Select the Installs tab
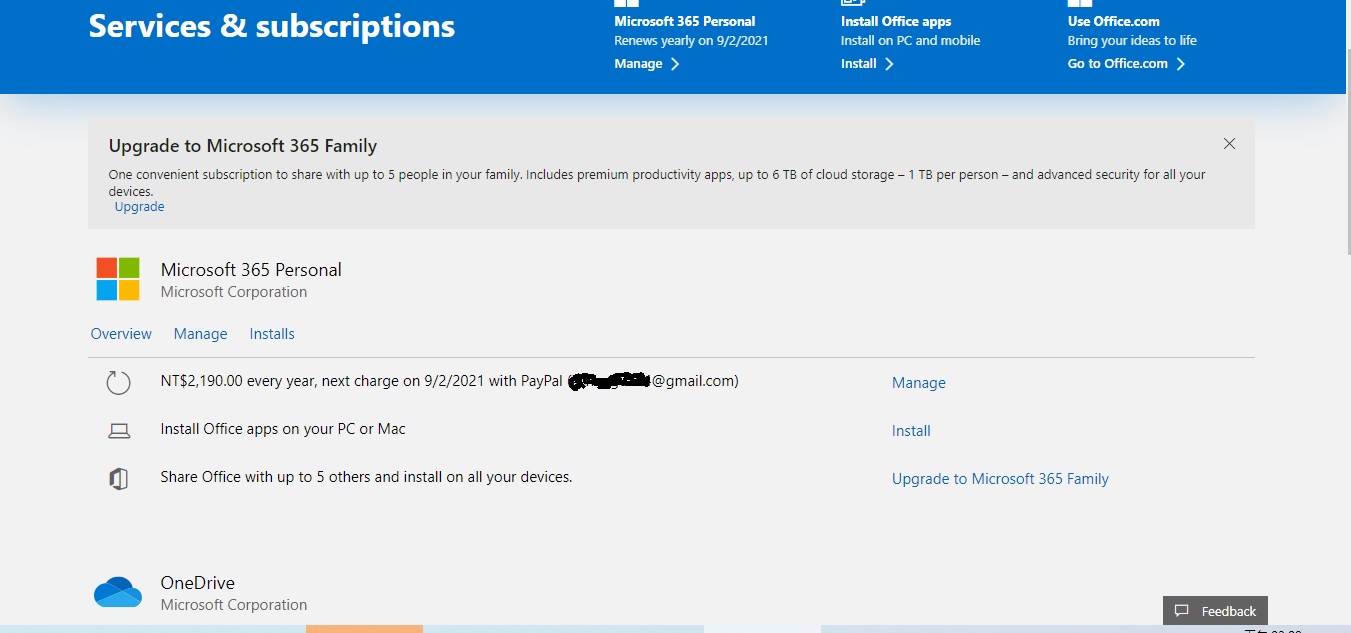1351x633 pixels. 272,334
